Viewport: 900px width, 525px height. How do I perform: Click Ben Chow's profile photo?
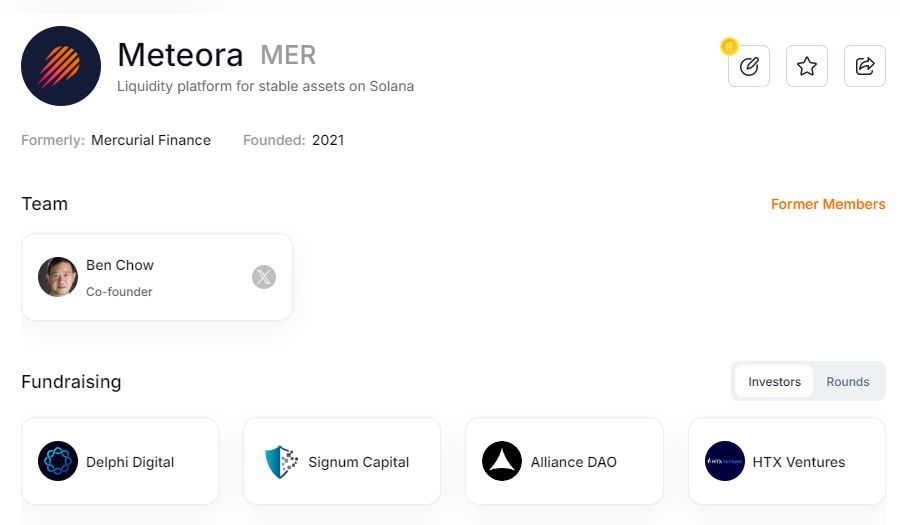coord(58,277)
